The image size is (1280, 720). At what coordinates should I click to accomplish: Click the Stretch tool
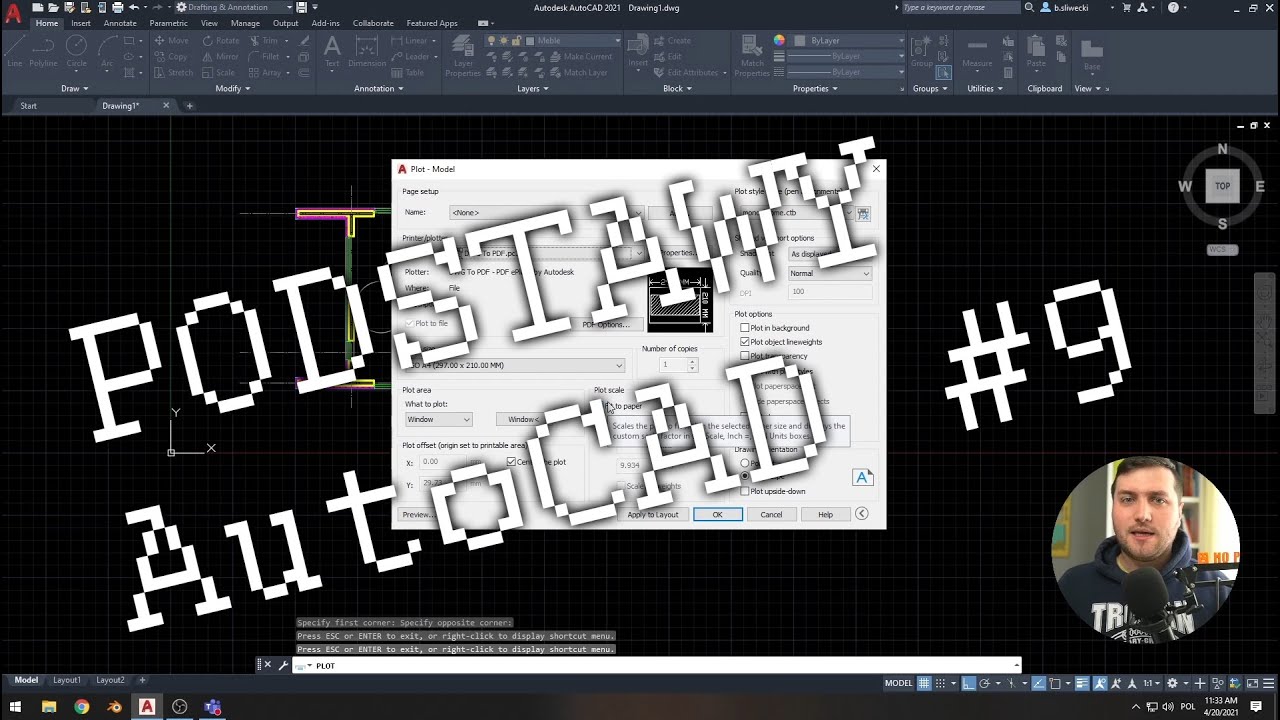tap(173, 73)
